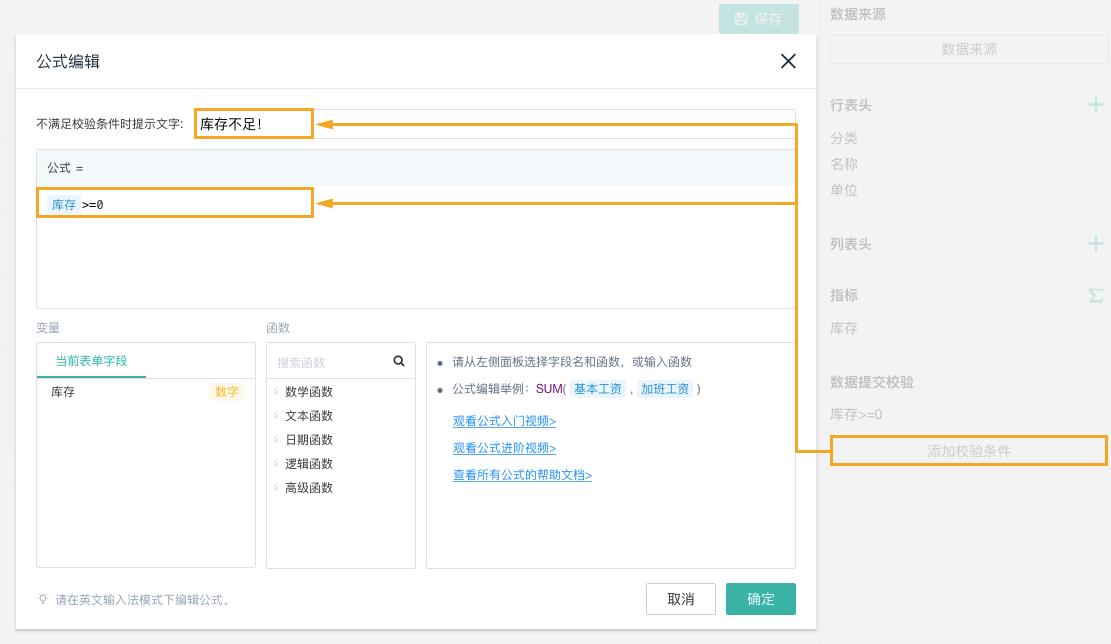Open 查看所有公式的帮助文档 link

[x=522, y=475]
